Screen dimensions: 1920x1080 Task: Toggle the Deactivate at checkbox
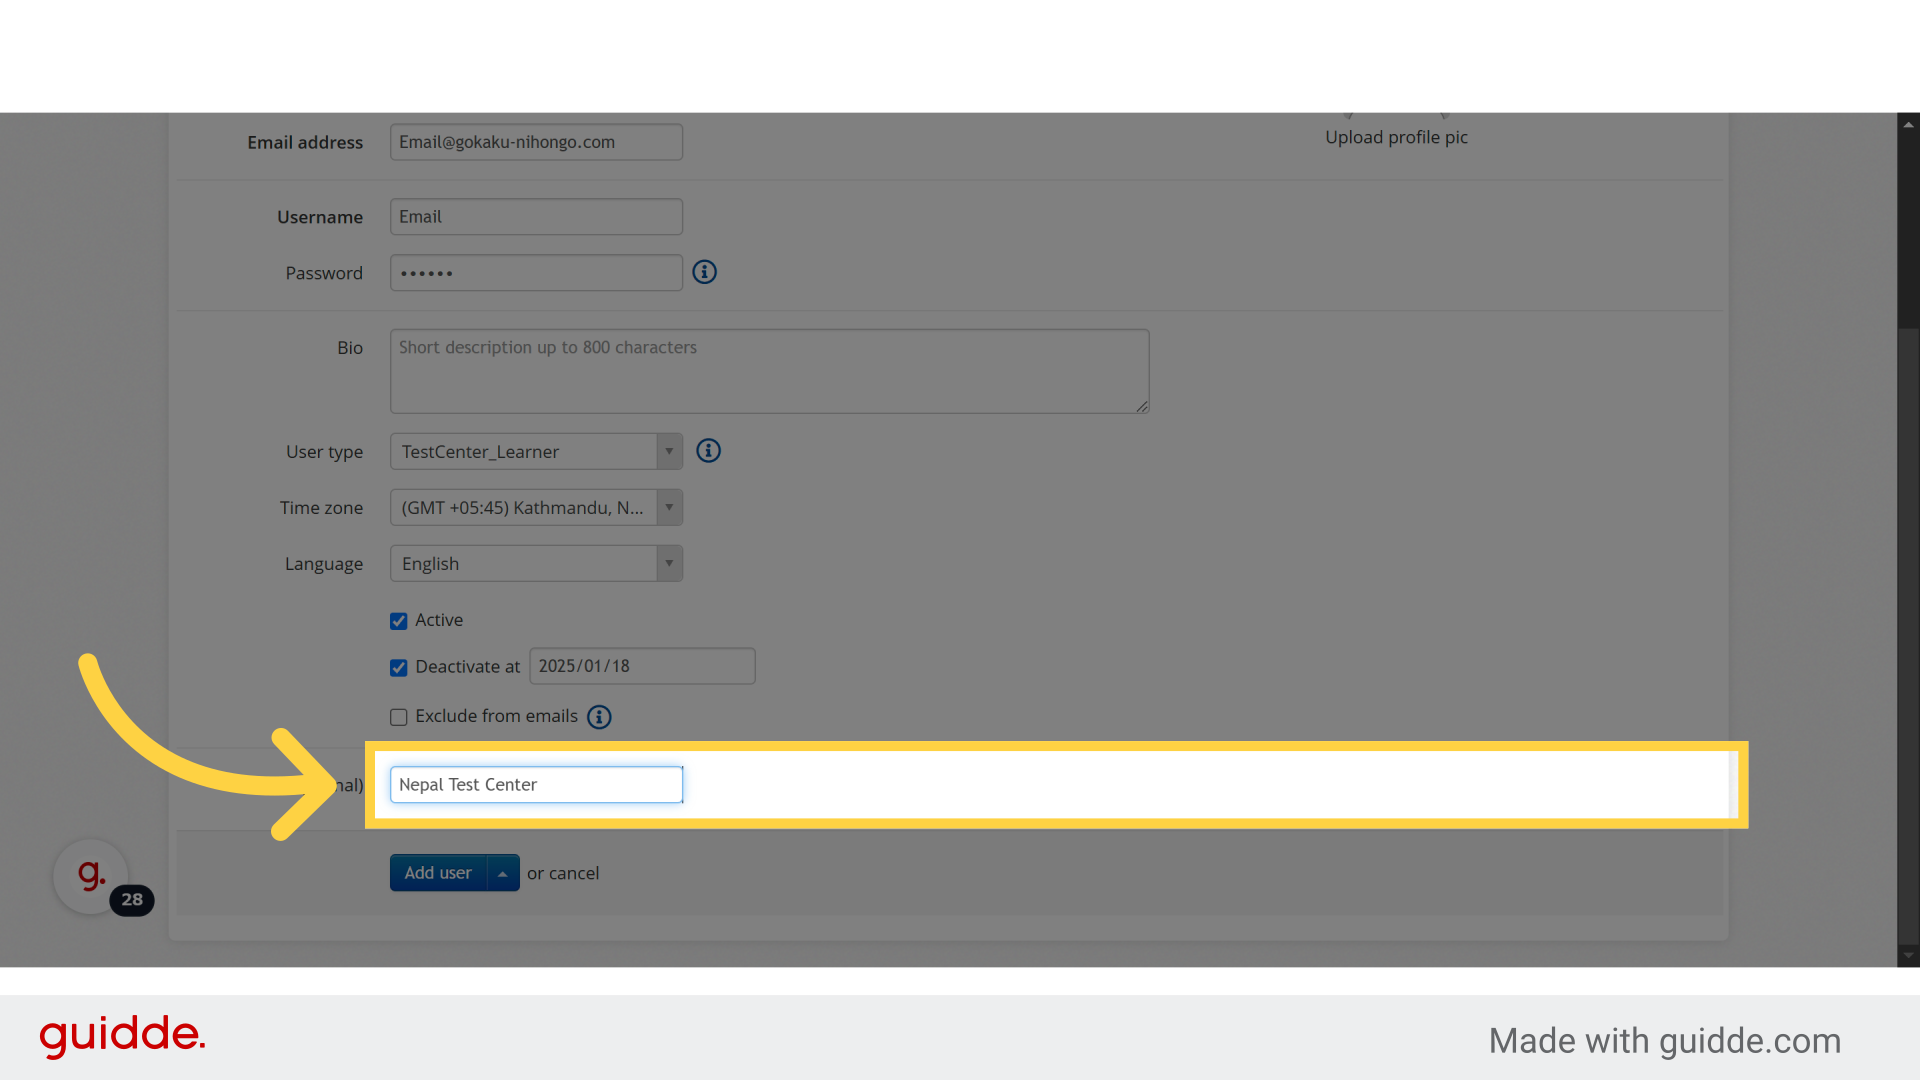pyautogui.click(x=399, y=667)
